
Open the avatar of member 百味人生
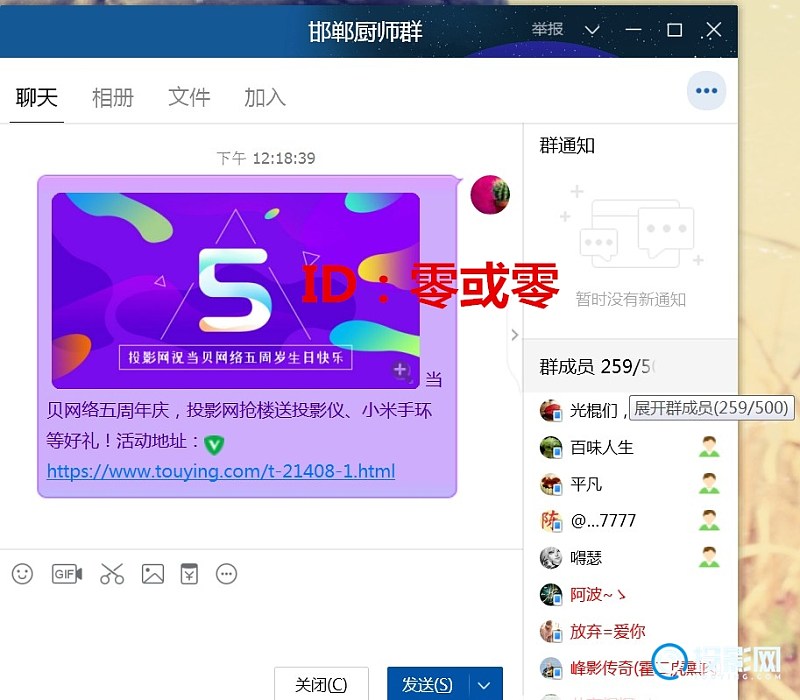coord(551,447)
